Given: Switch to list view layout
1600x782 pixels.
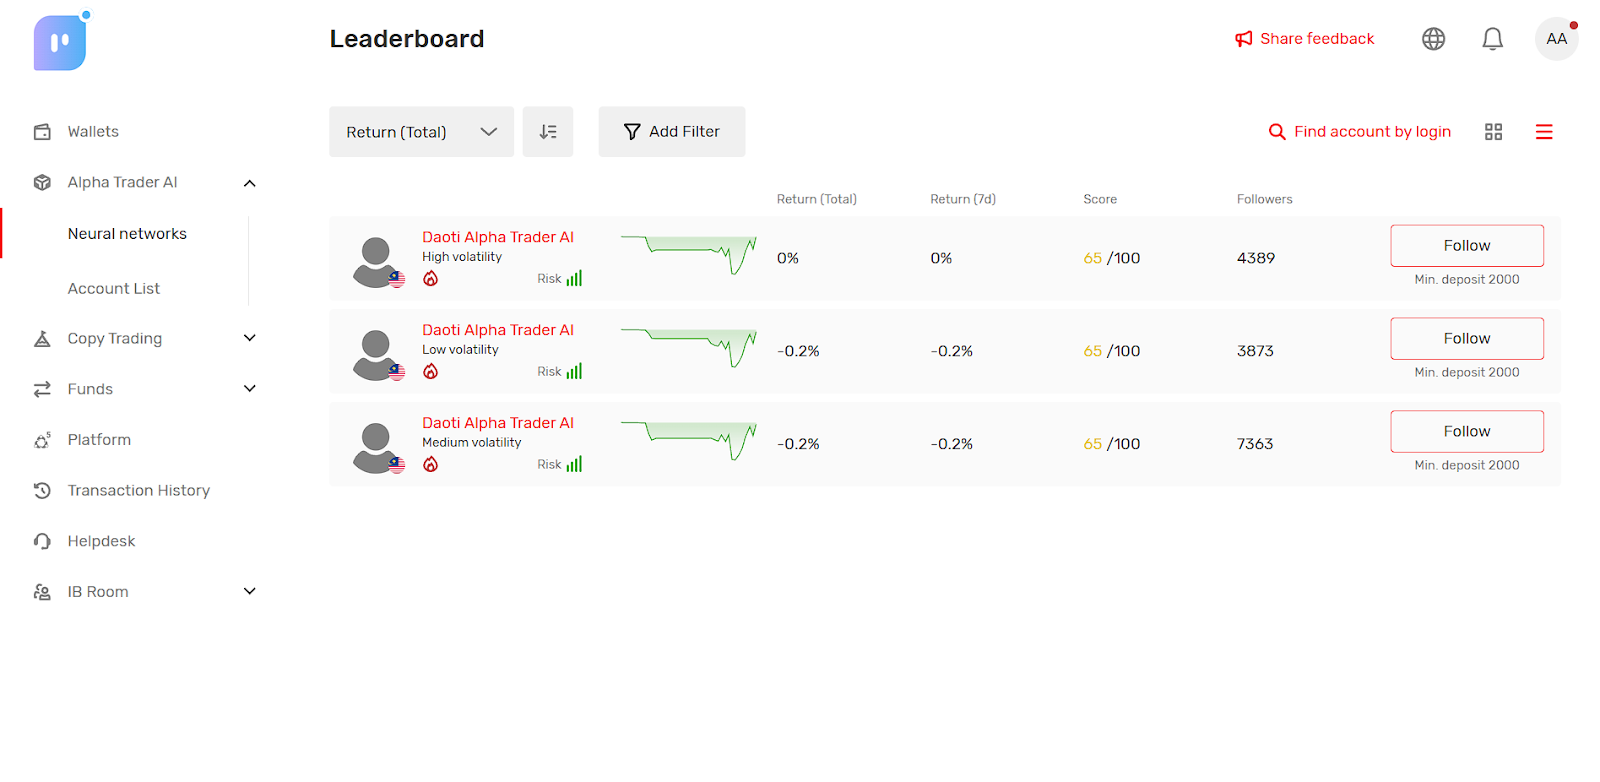Looking at the screenshot, I should (x=1544, y=132).
